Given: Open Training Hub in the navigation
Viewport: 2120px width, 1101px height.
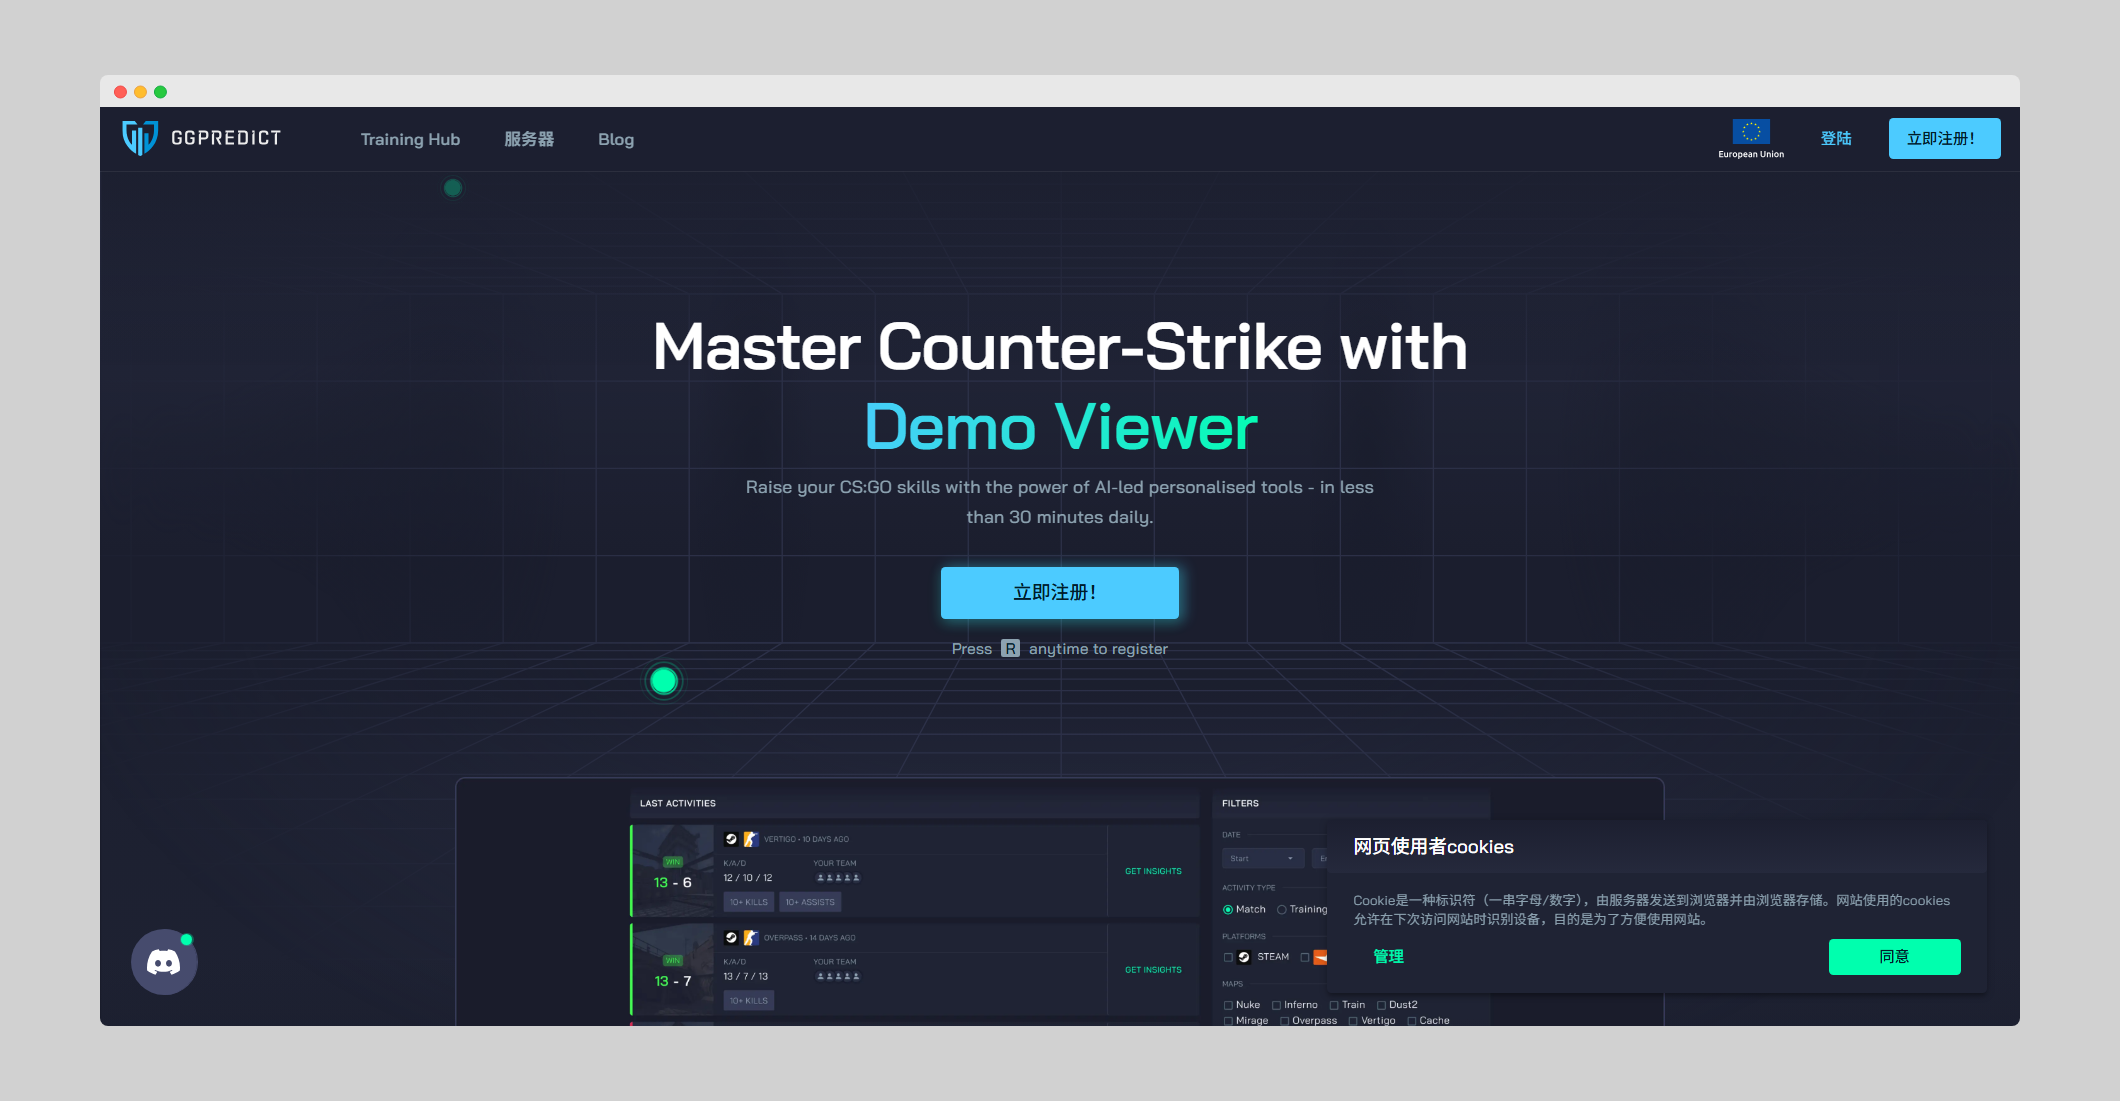Looking at the screenshot, I should [x=410, y=139].
